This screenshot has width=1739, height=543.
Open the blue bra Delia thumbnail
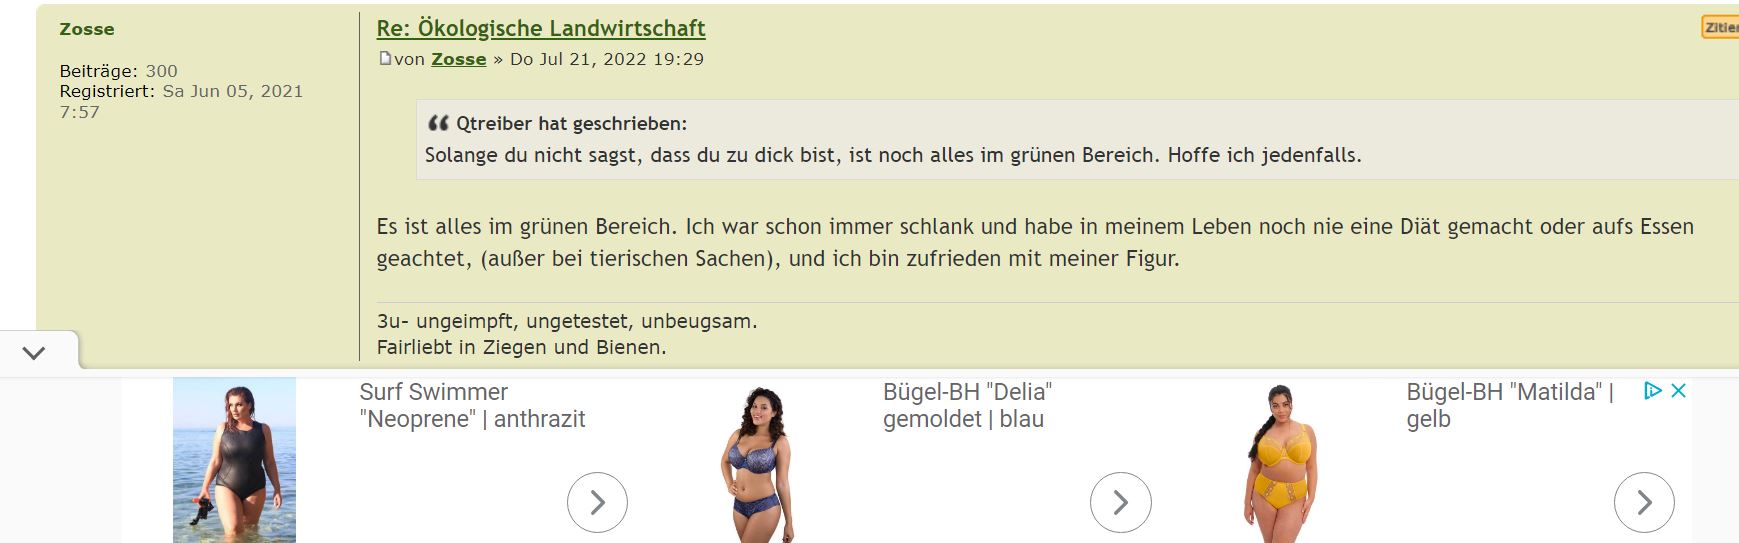[x=758, y=463]
